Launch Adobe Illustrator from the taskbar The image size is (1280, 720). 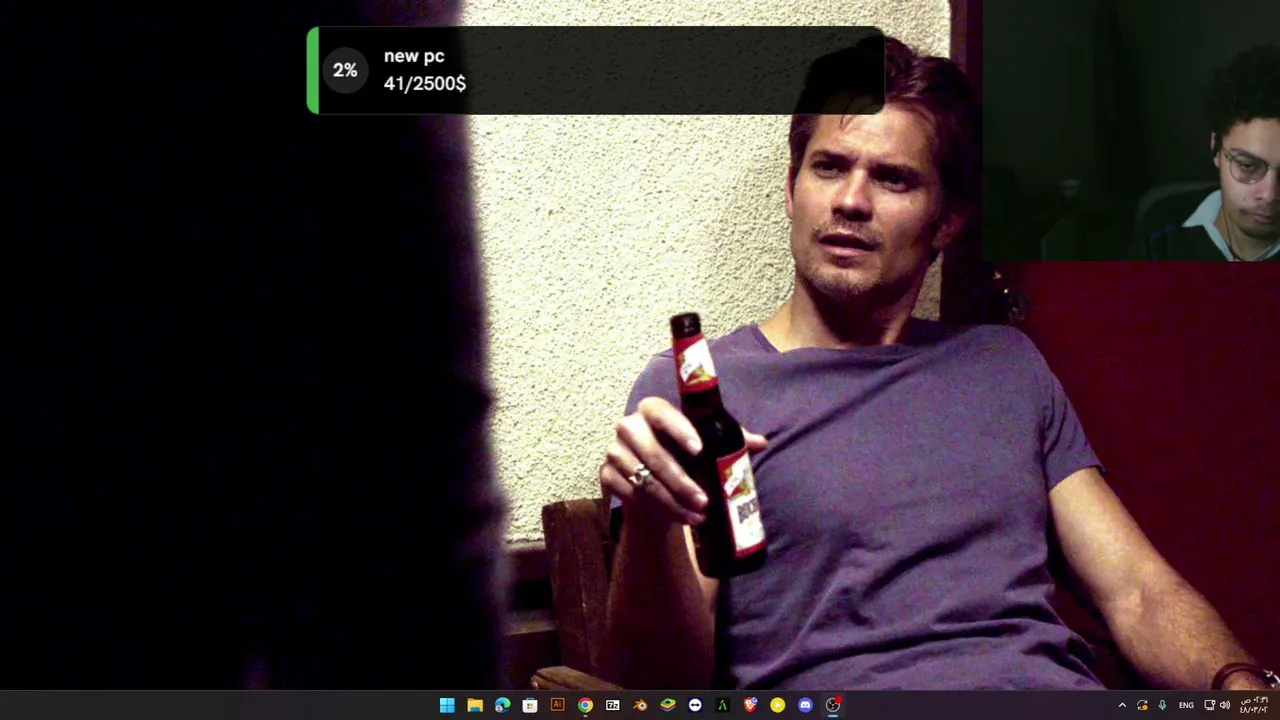tap(558, 705)
